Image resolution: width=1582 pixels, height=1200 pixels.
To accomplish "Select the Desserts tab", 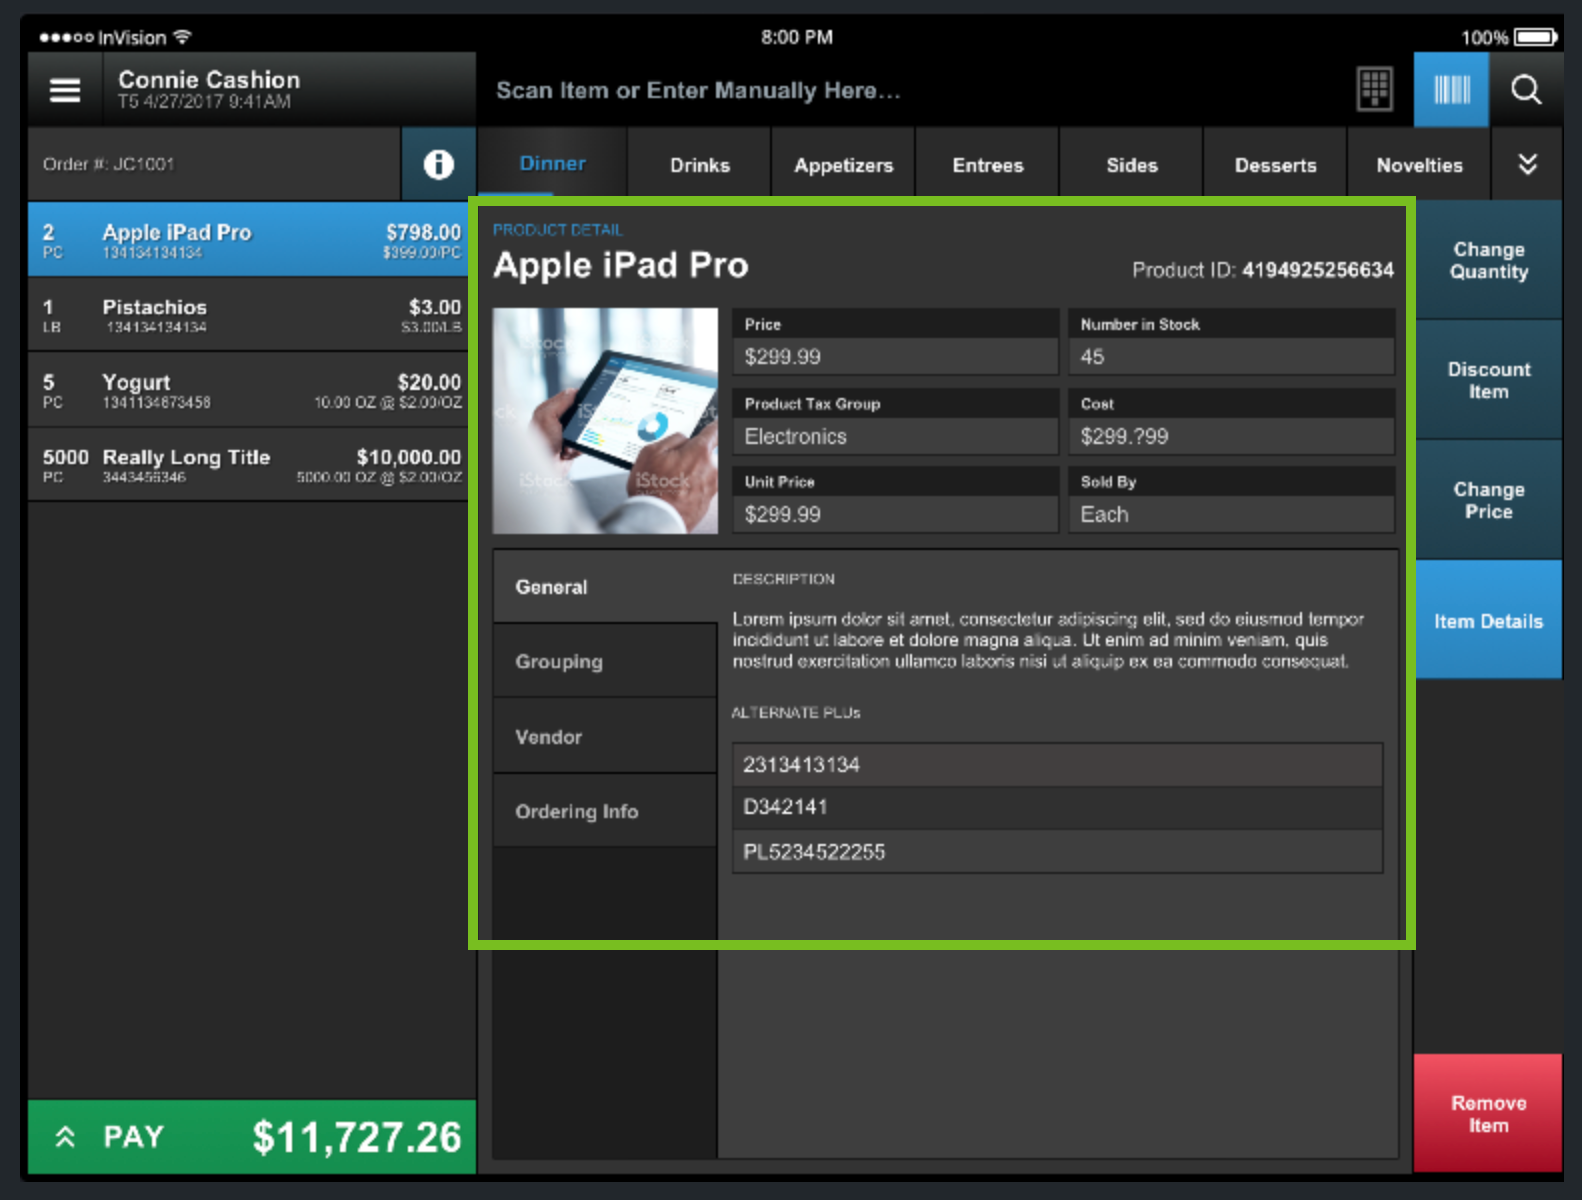I will (1275, 165).
